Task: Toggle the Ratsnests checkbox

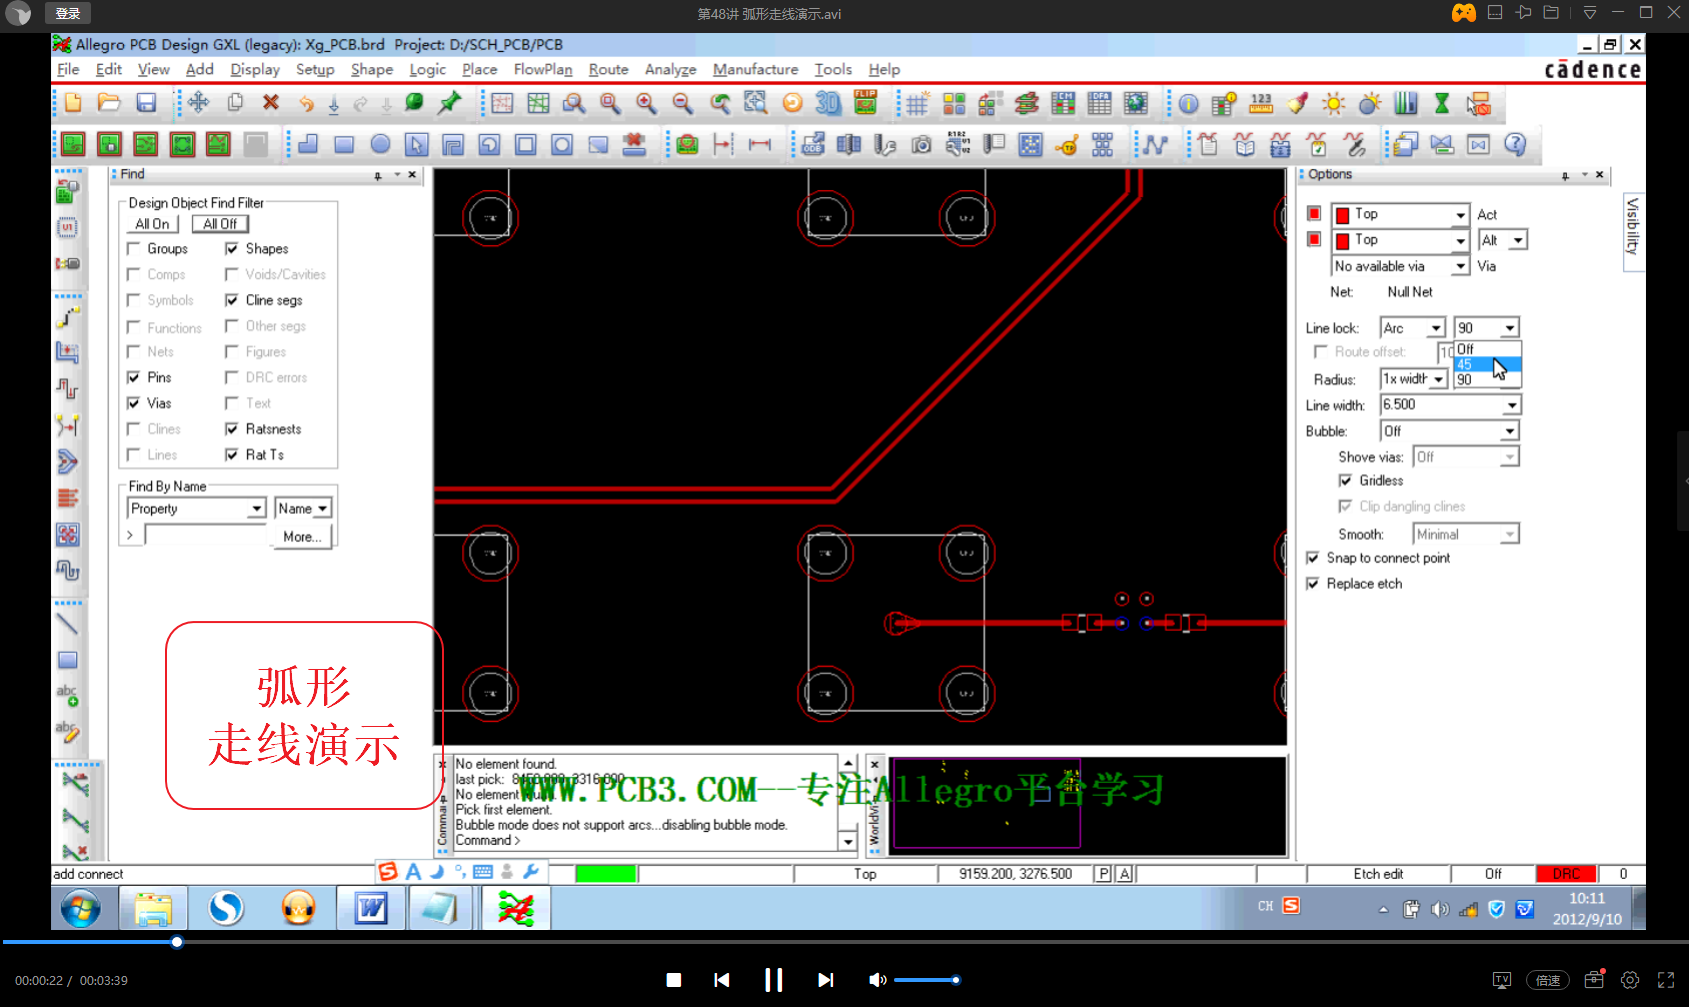Action: [232, 429]
